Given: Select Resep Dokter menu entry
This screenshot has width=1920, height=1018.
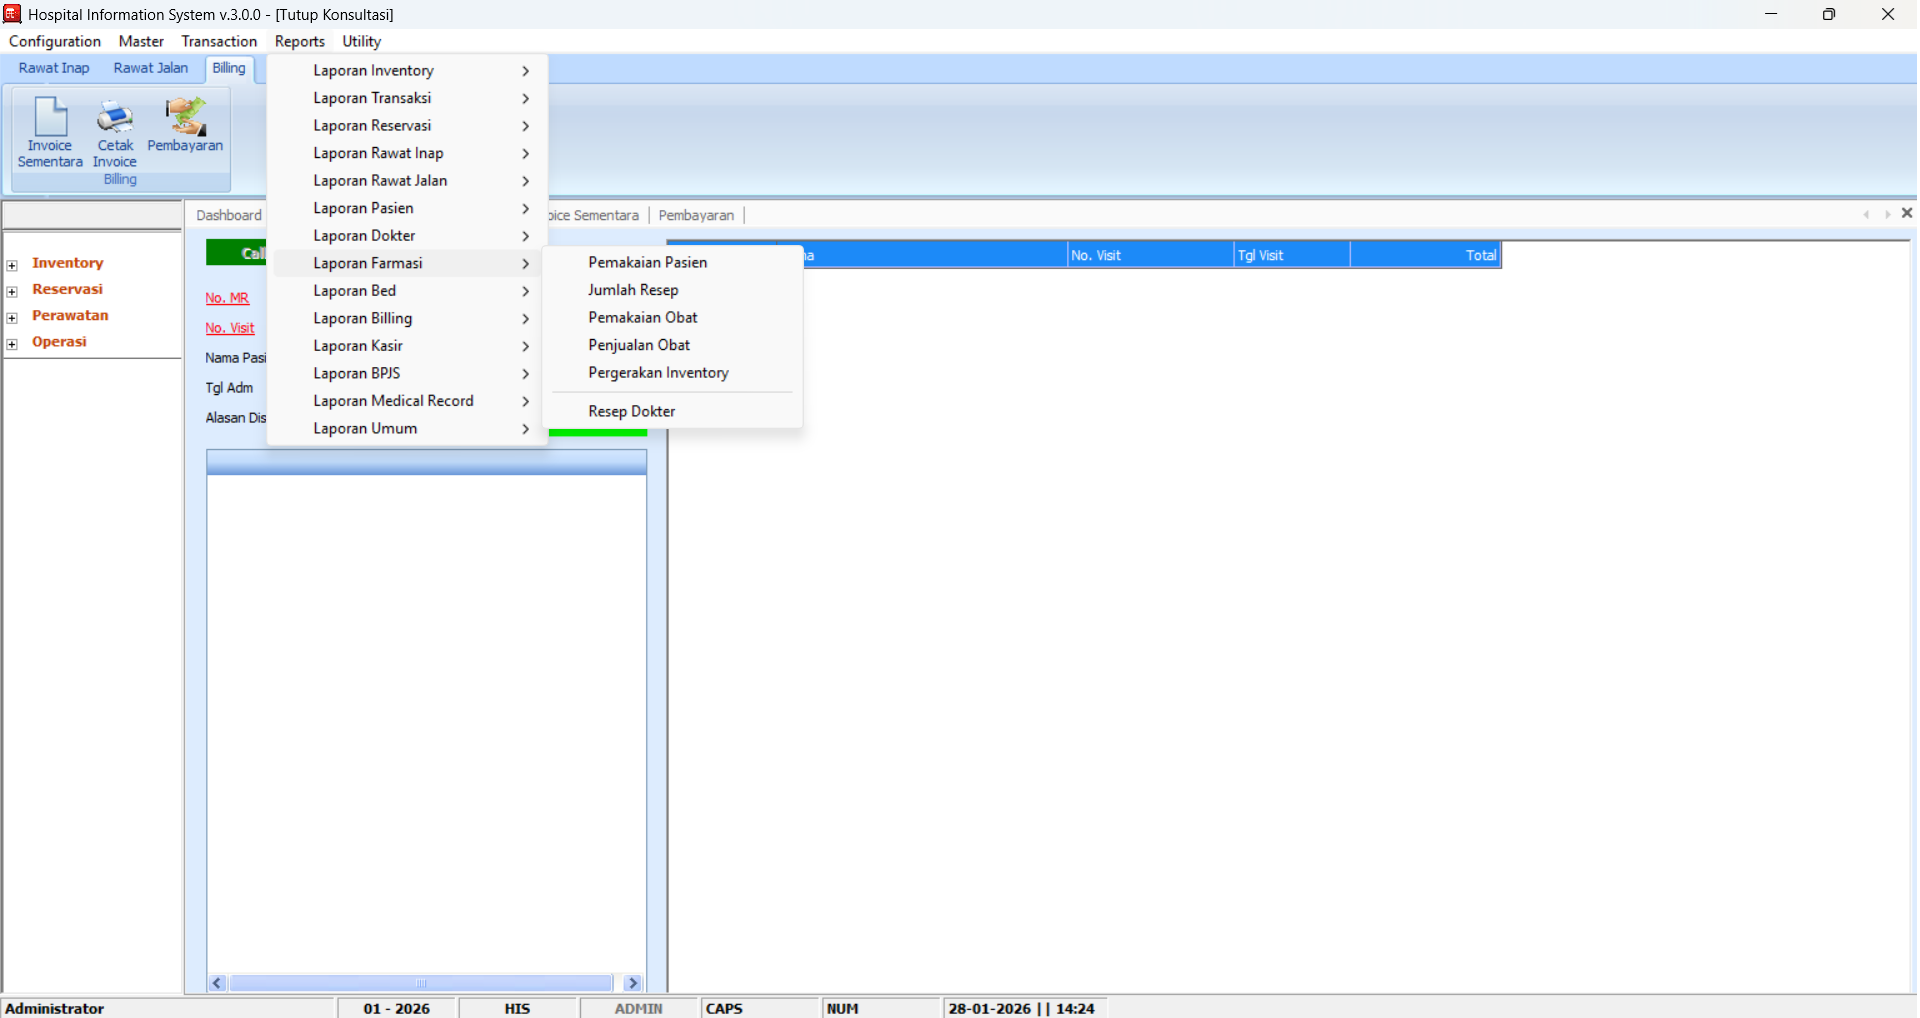Looking at the screenshot, I should click(631, 411).
